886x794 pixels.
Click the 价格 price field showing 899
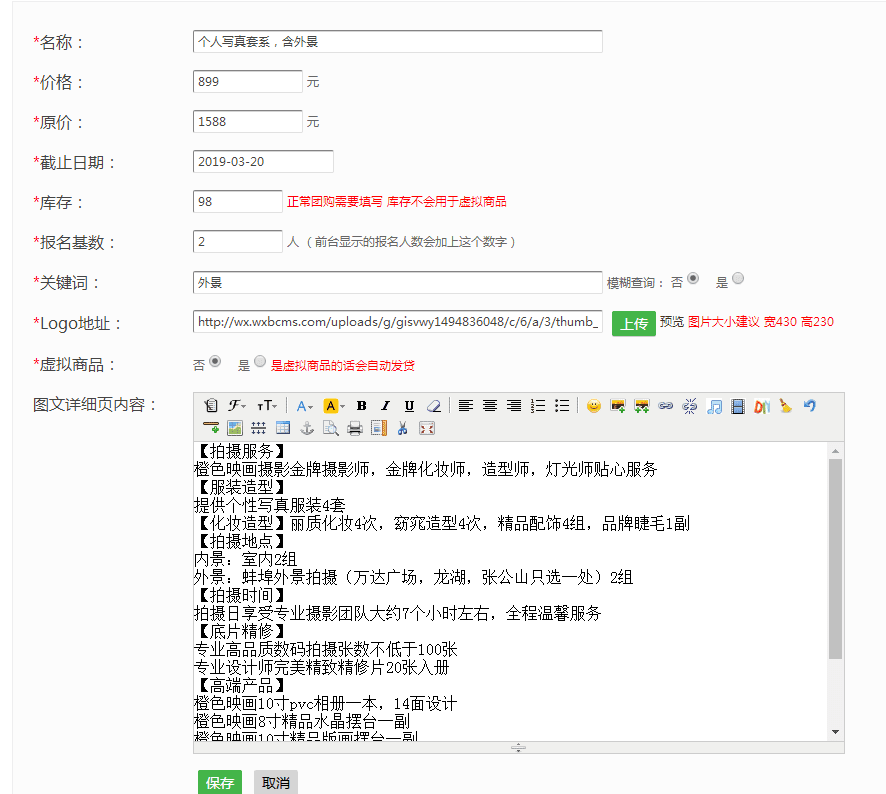[247, 81]
